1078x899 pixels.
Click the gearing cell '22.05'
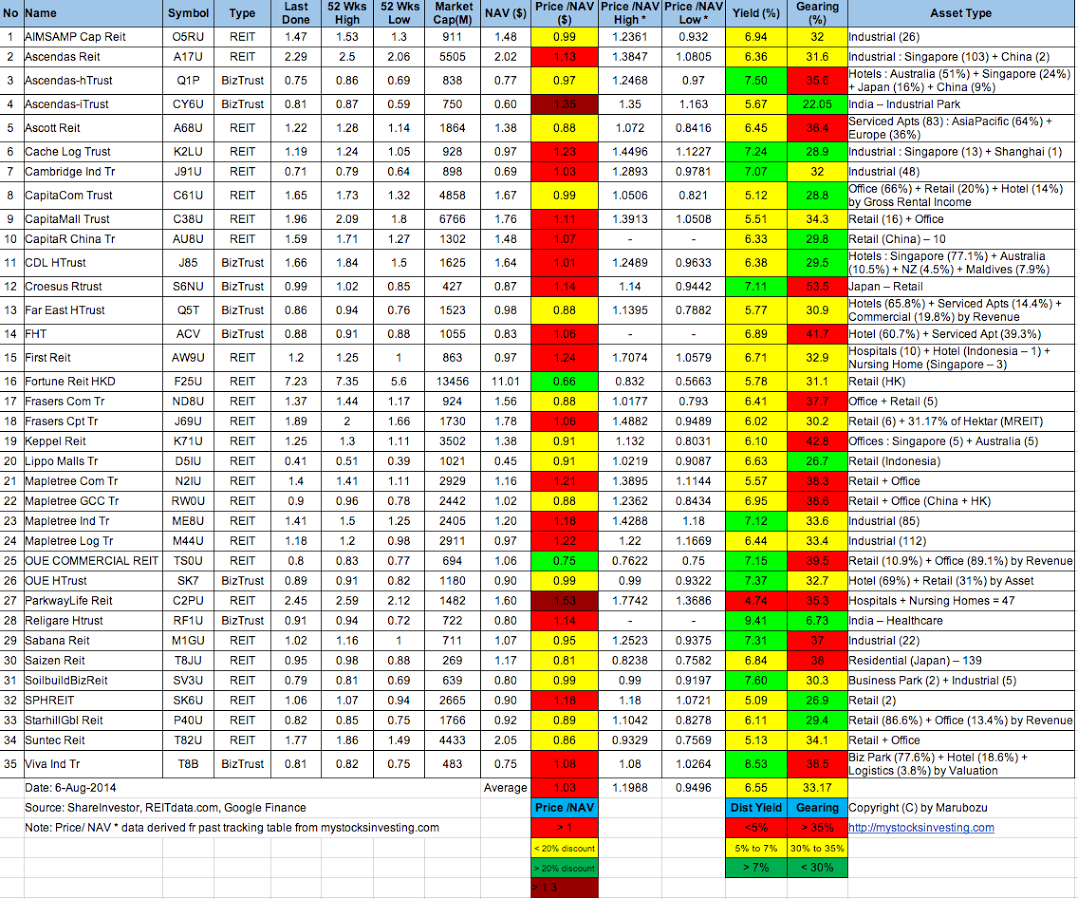pyautogui.click(x=817, y=104)
